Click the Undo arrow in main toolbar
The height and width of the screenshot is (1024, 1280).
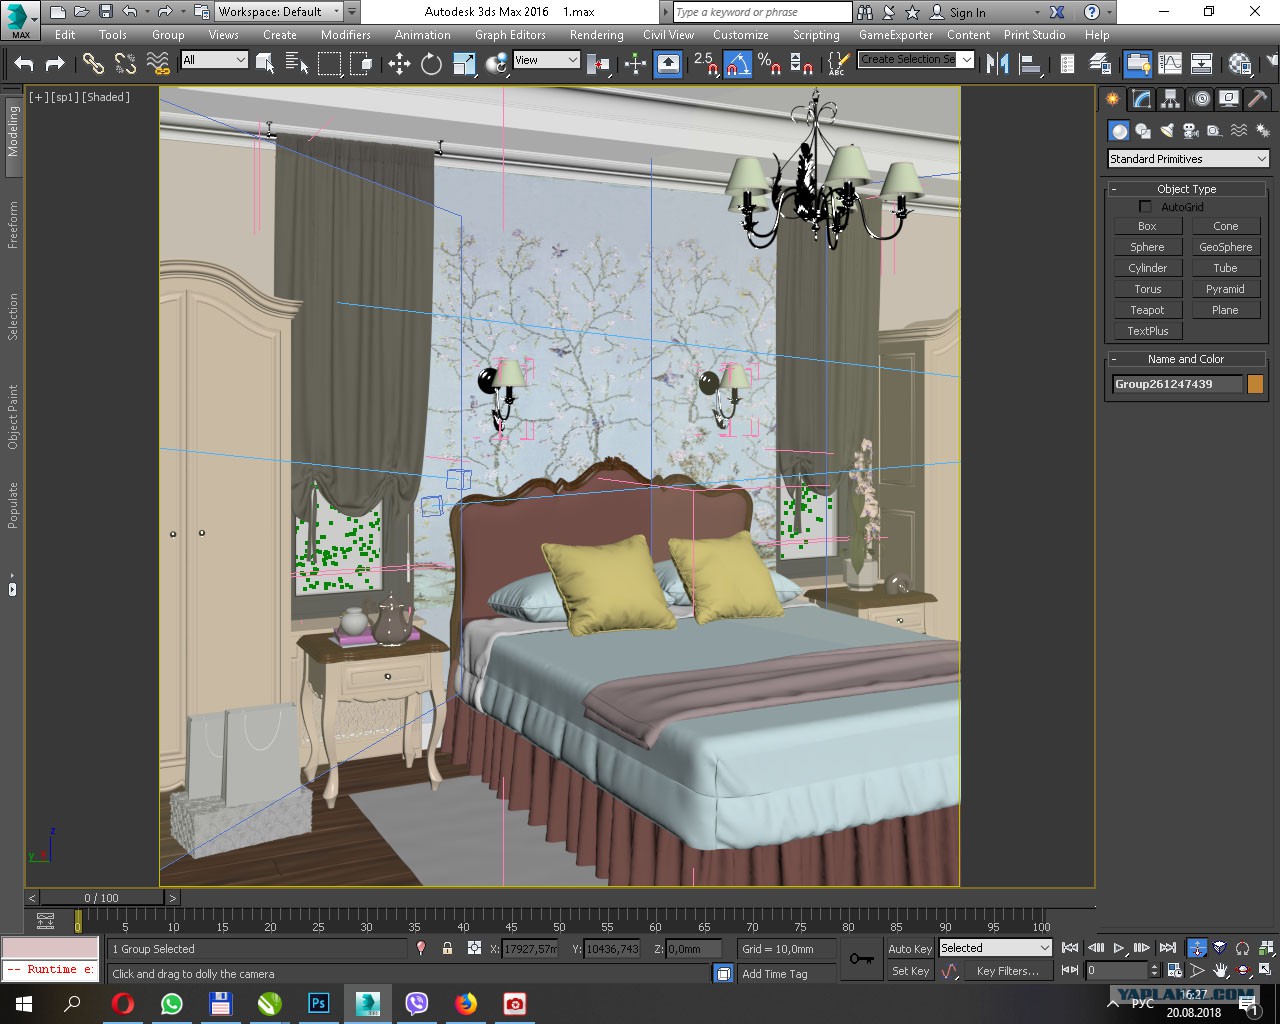click(x=24, y=63)
